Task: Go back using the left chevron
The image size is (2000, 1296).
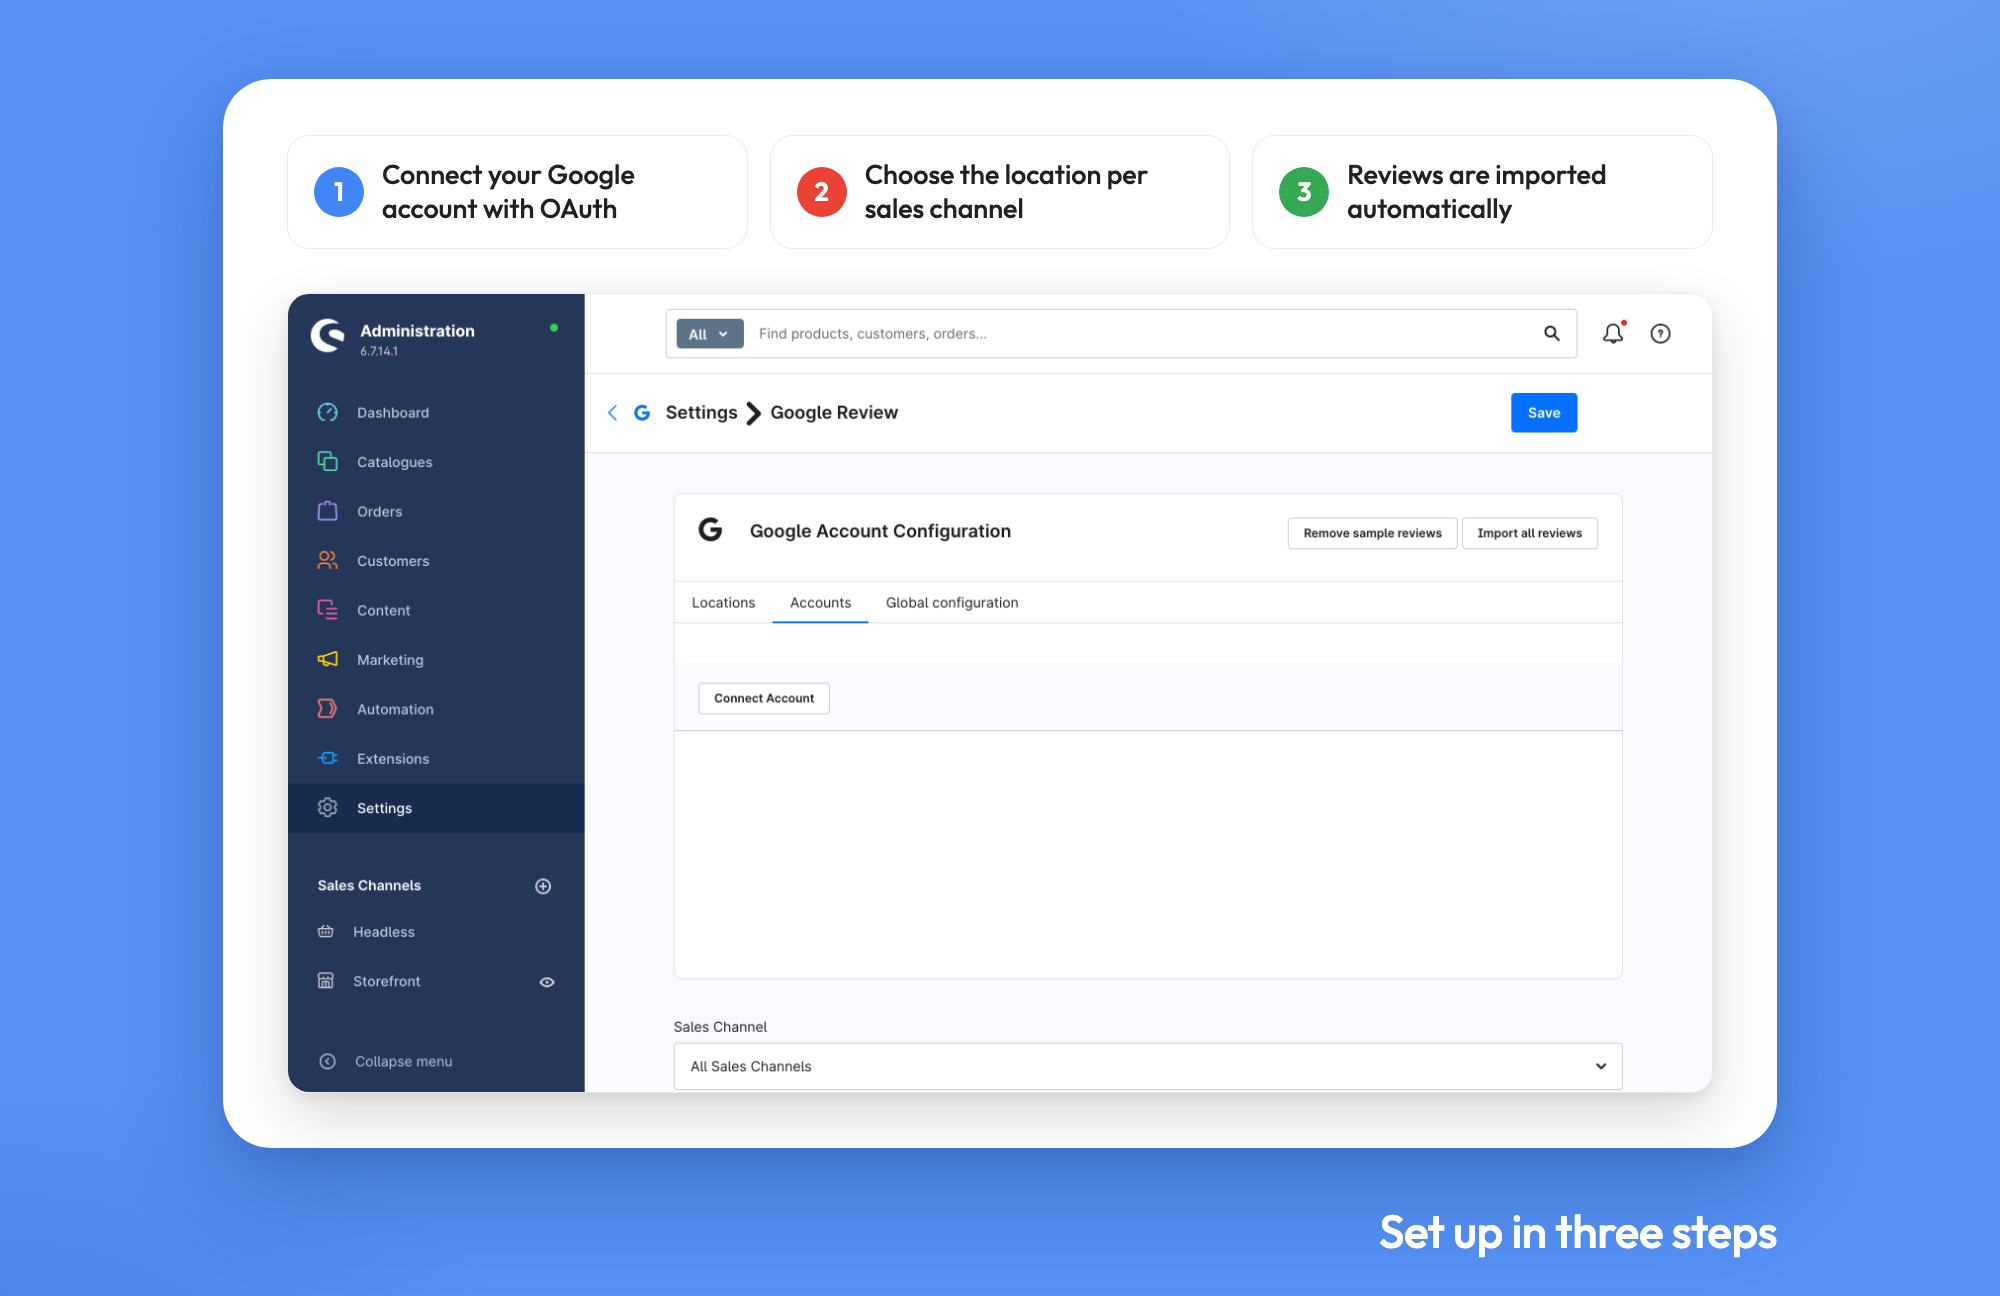Action: [612, 413]
